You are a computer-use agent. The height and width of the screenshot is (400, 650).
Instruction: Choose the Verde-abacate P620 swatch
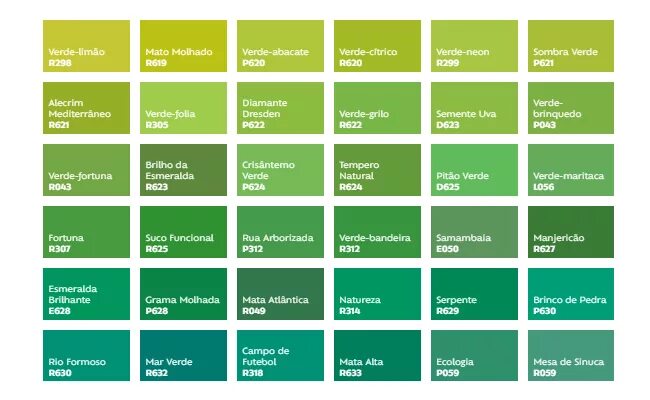[x=280, y=46]
